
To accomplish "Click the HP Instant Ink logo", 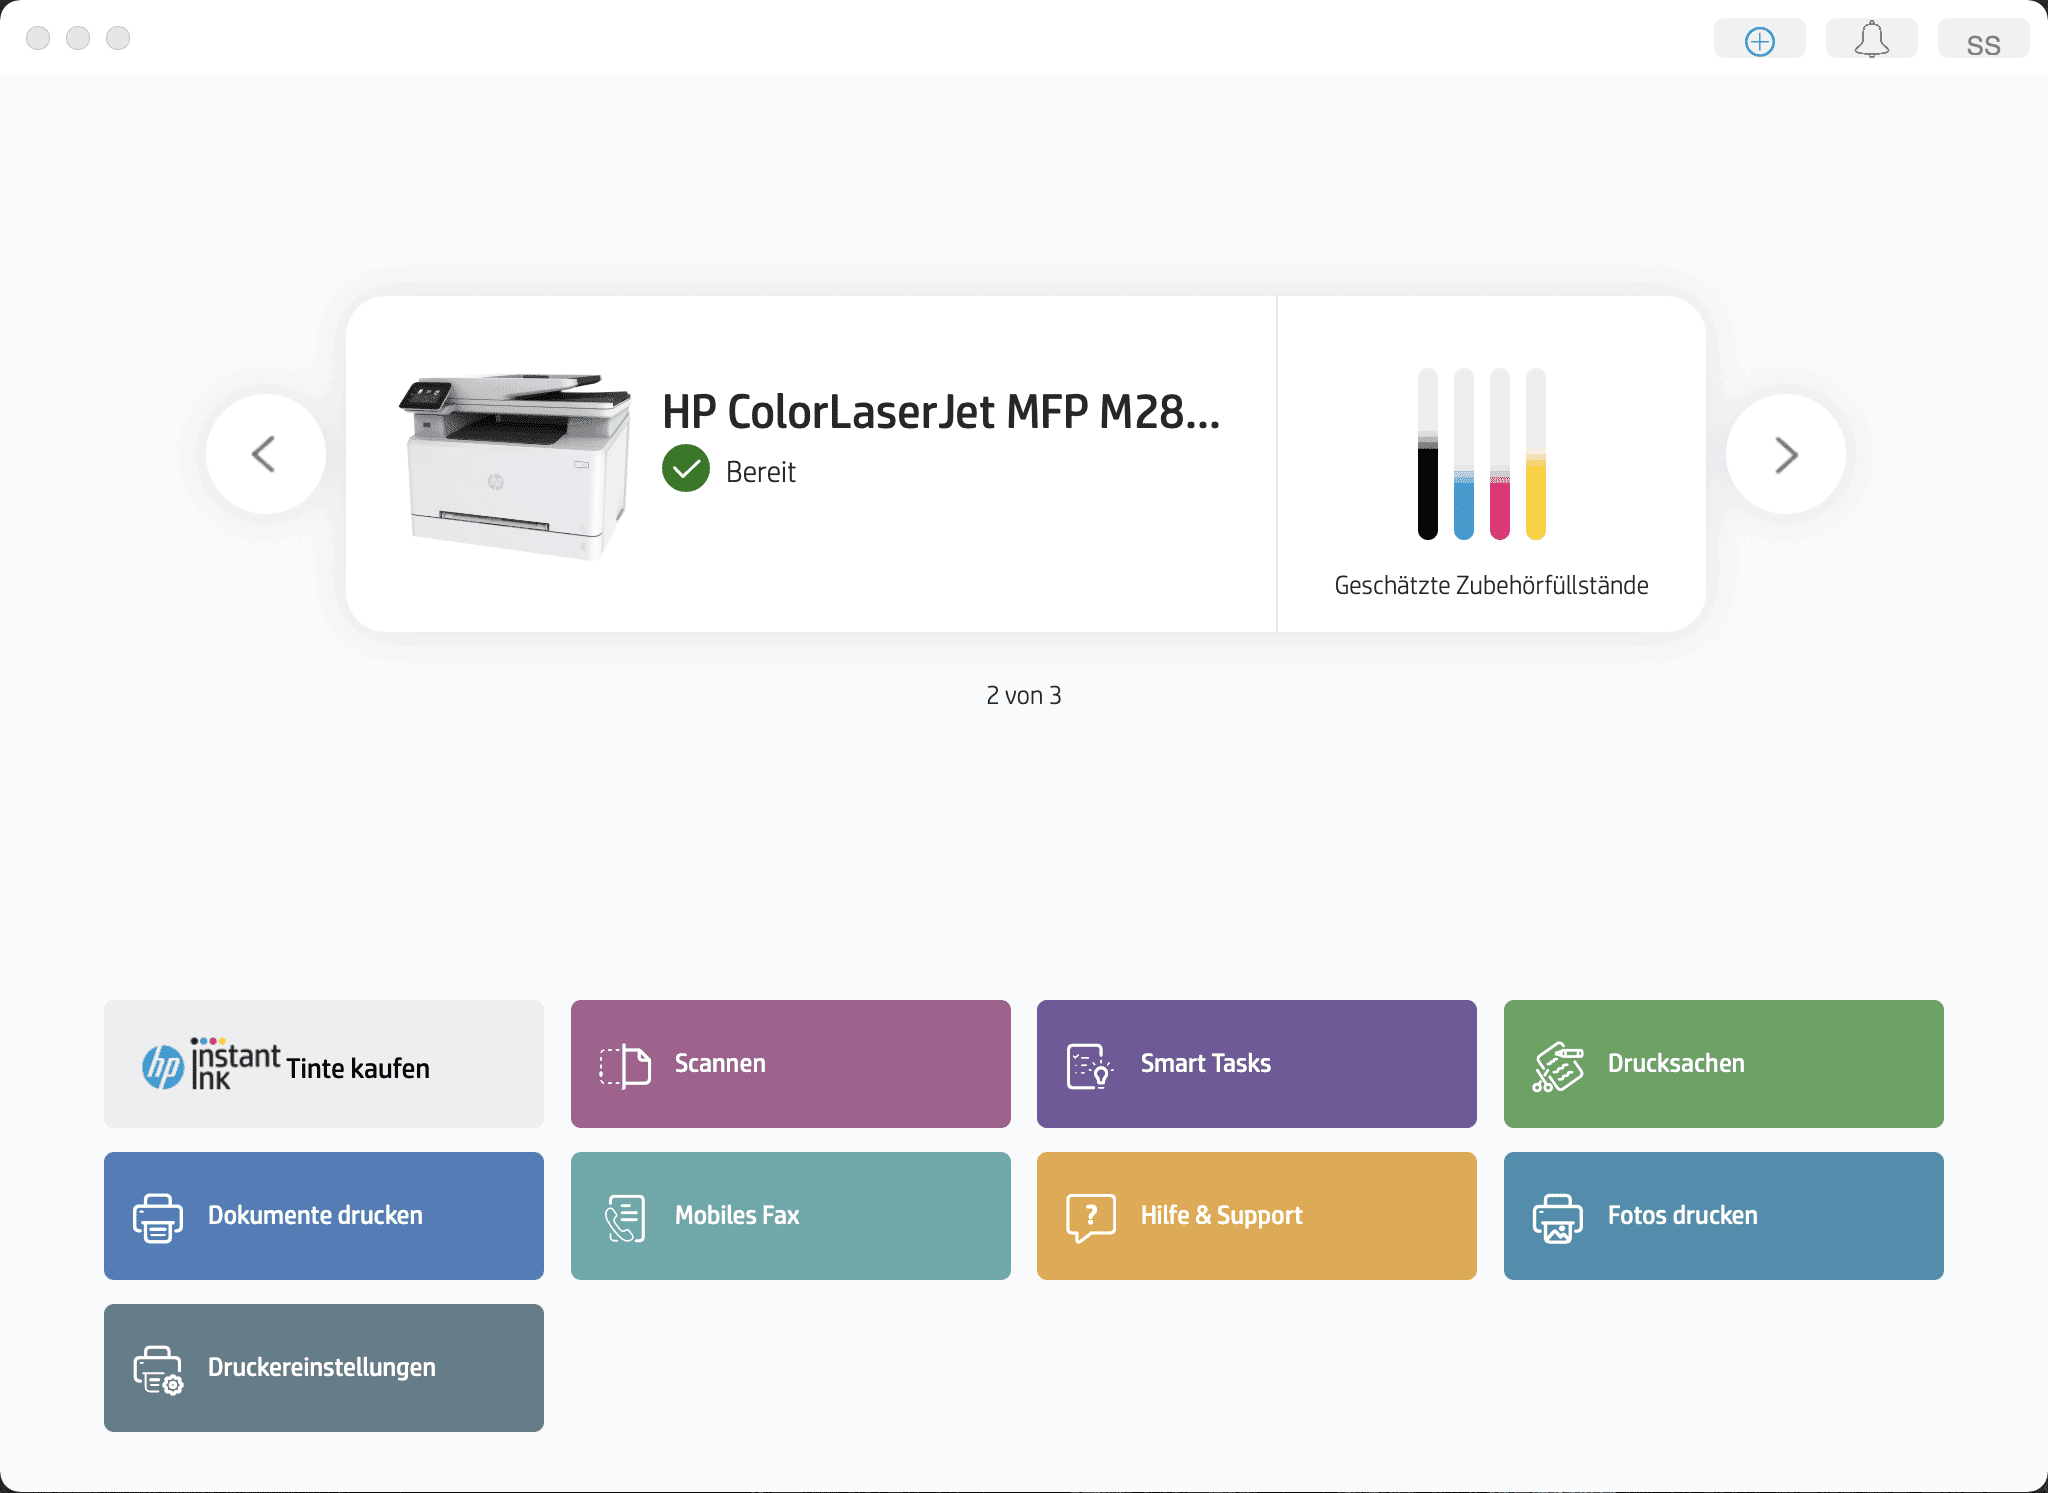I will [x=211, y=1064].
